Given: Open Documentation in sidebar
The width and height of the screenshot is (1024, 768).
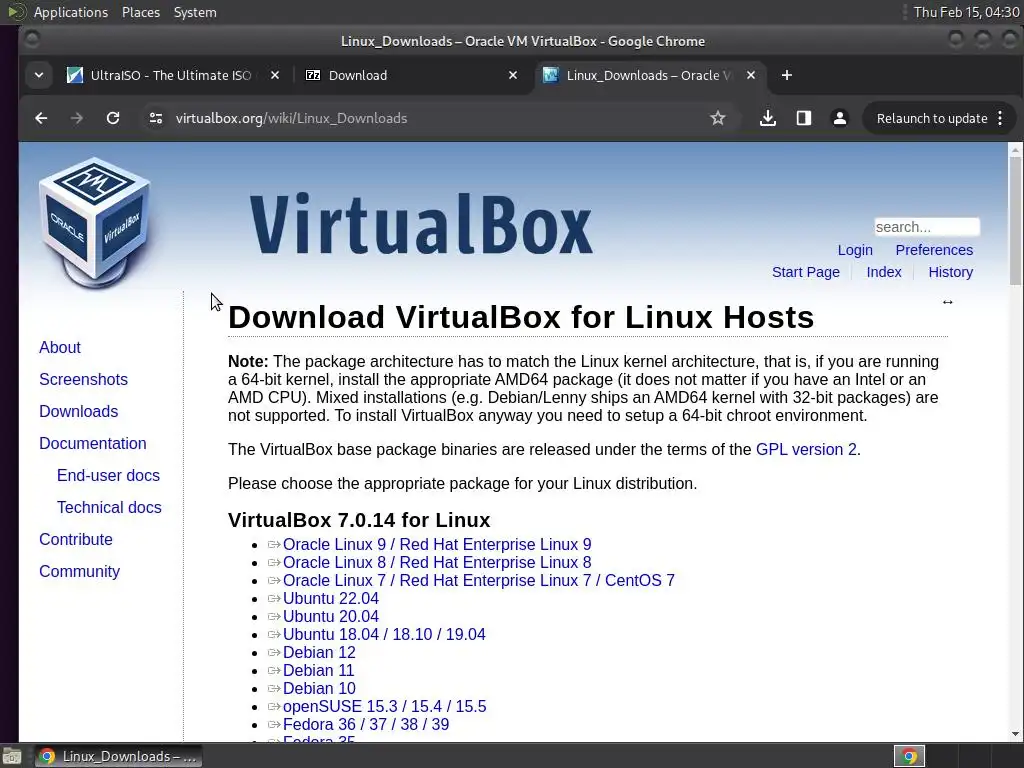Looking at the screenshot, I should 92,443.
